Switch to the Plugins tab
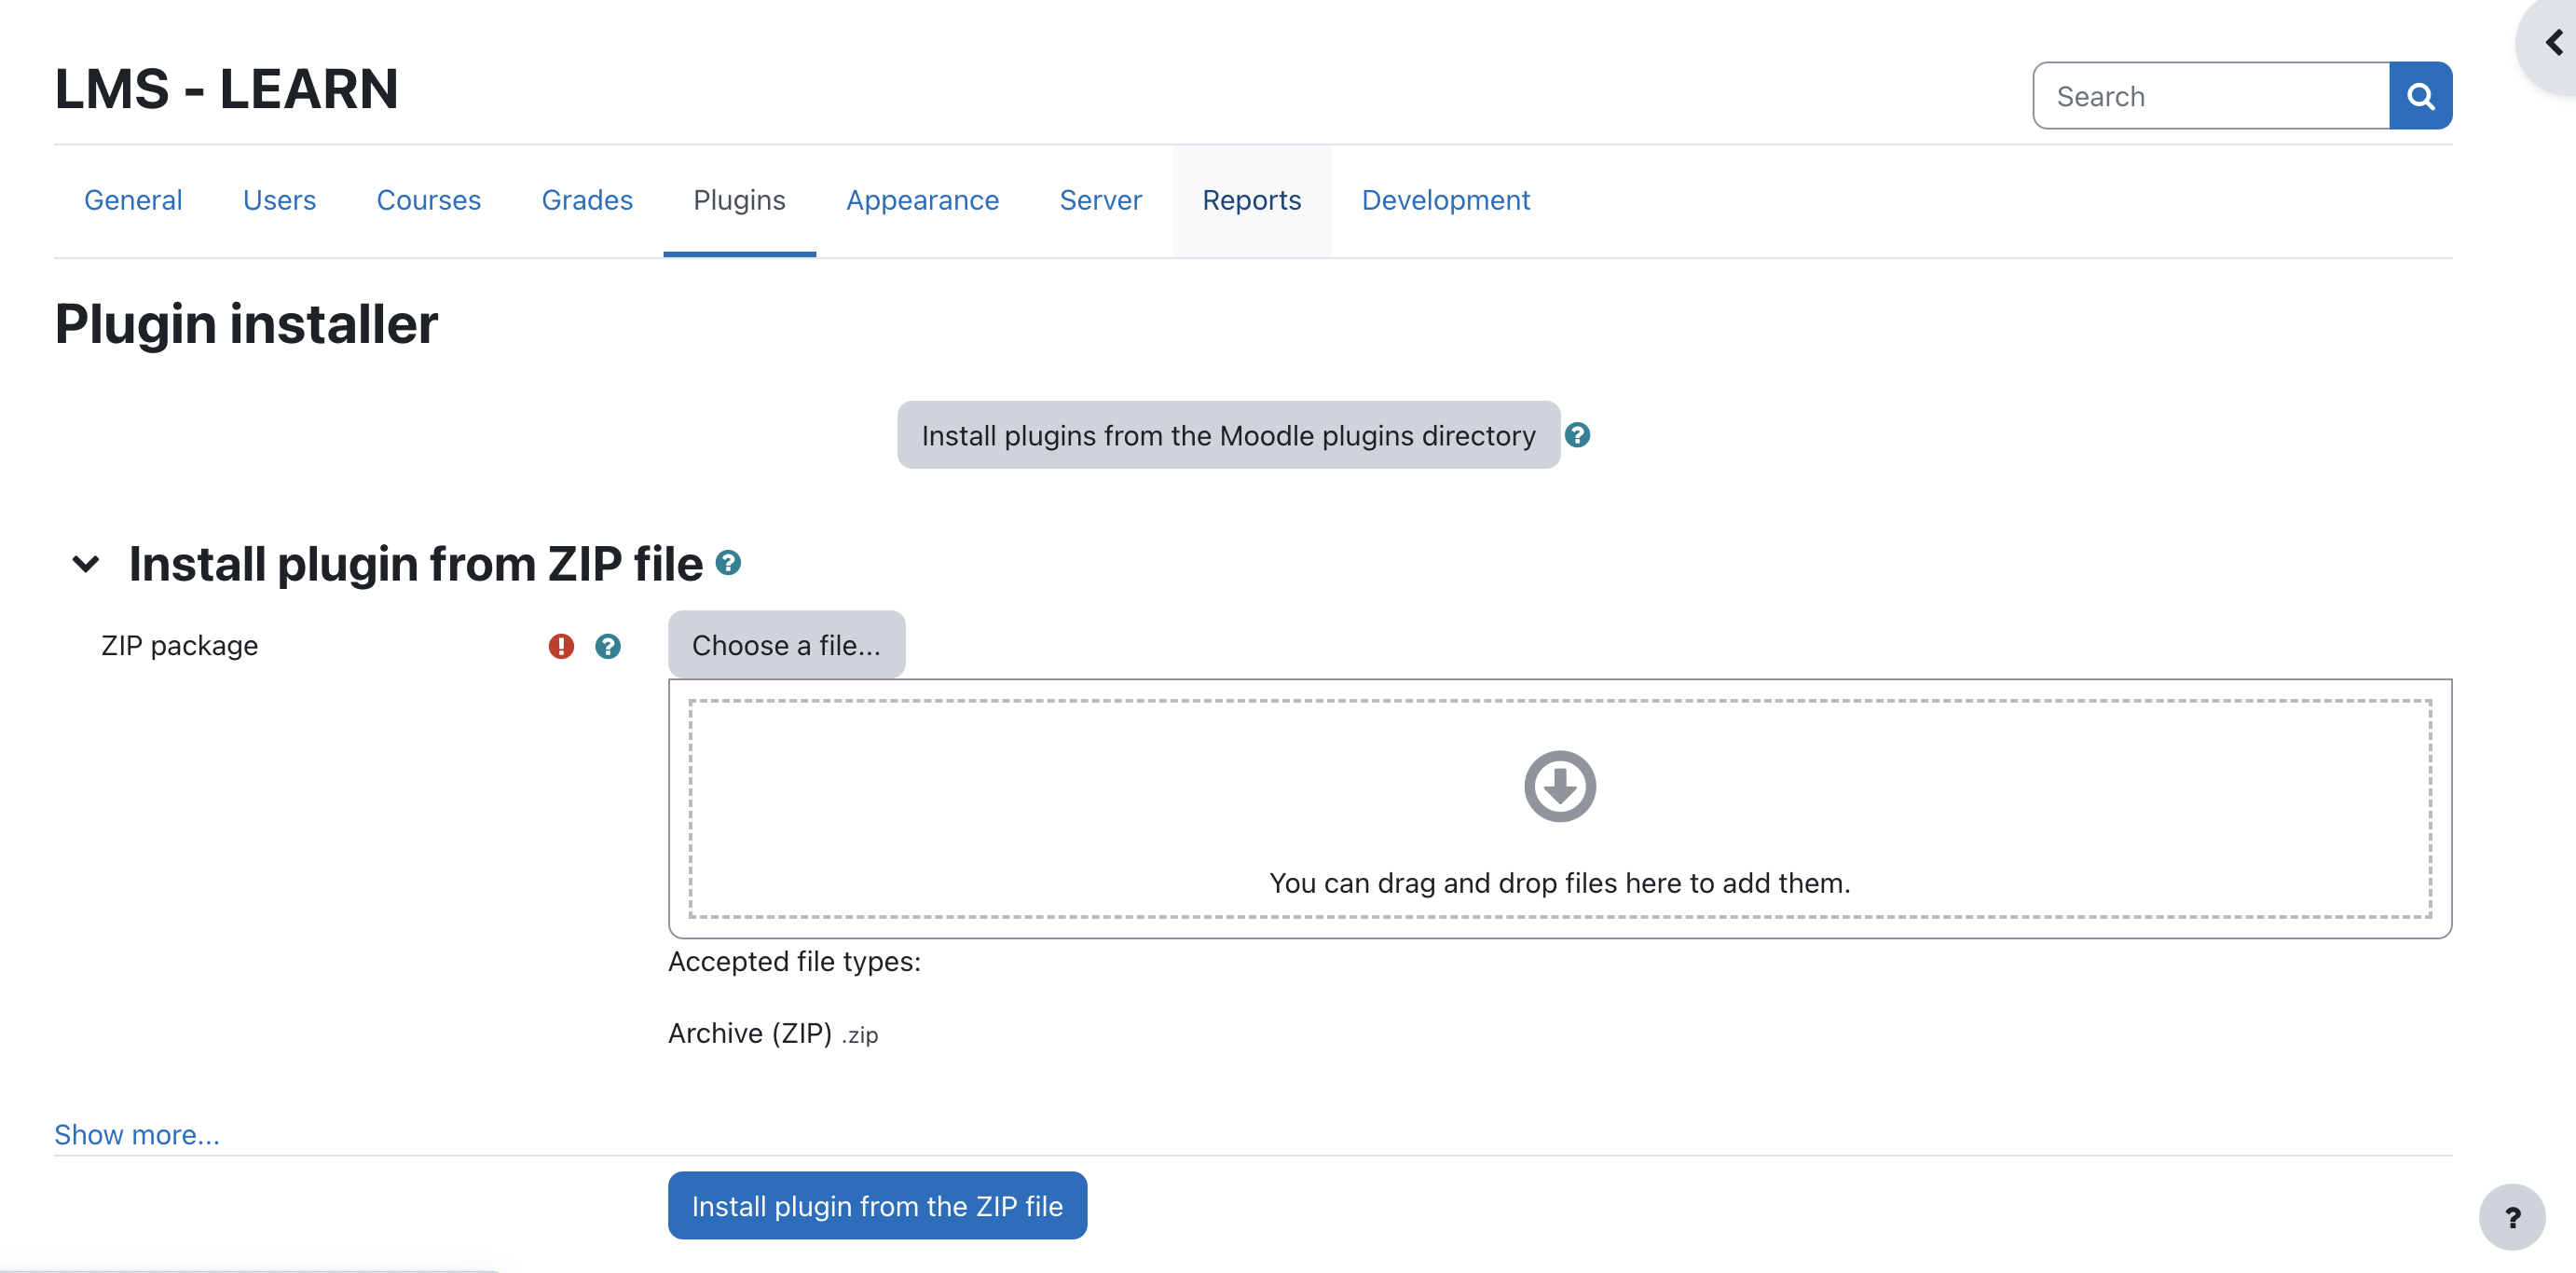2576x1273 pixels. tap(739, 200)
